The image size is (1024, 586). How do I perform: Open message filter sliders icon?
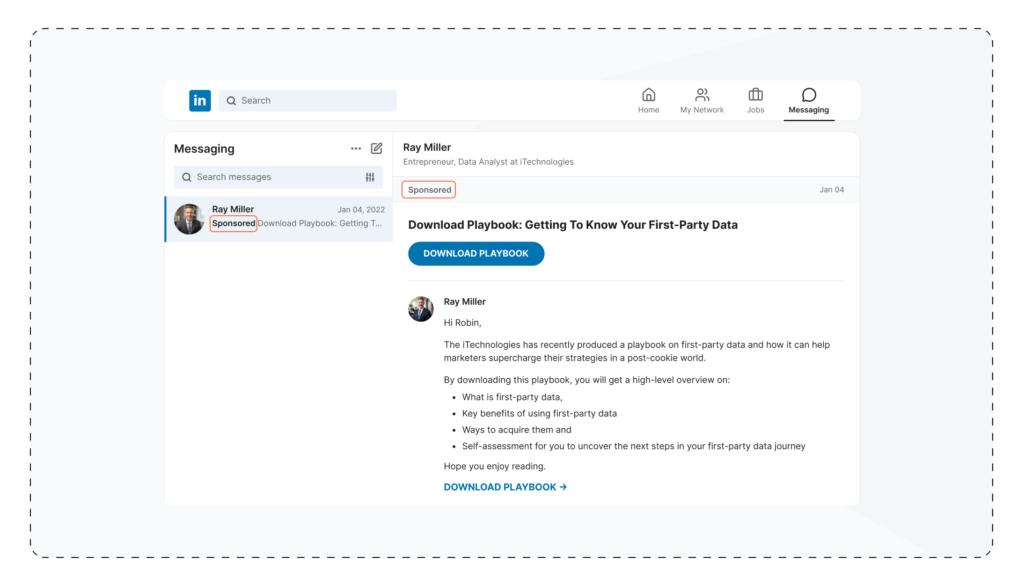[370, 177]
